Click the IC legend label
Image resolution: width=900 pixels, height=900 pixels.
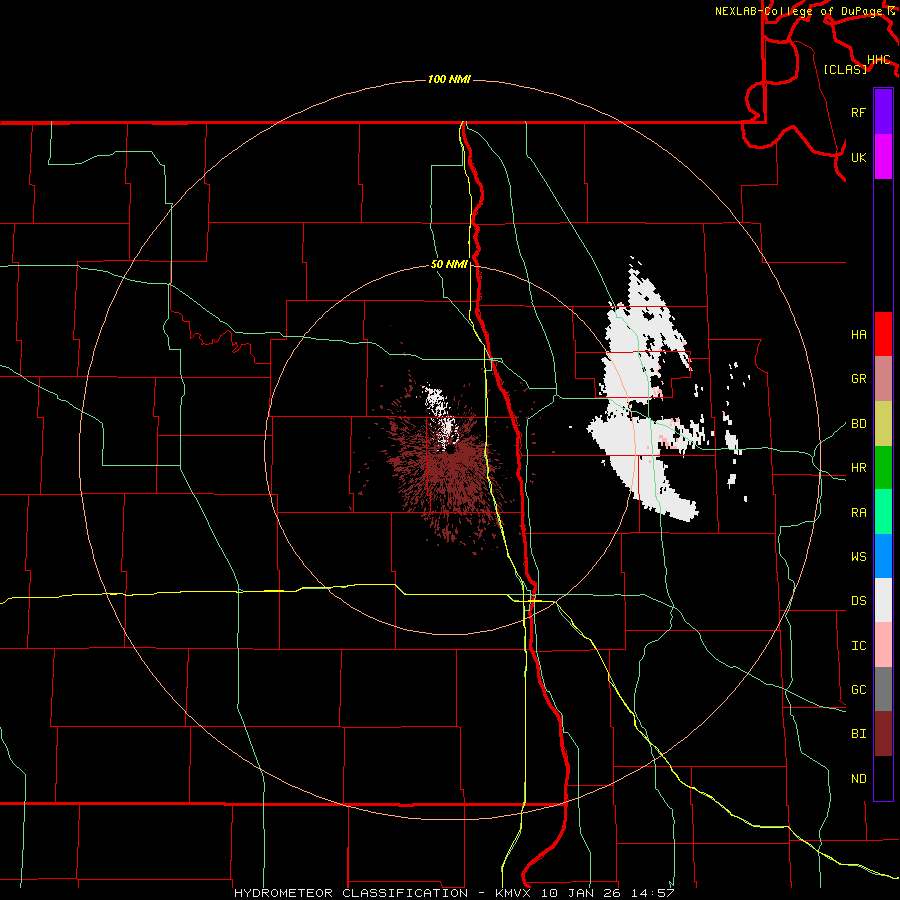click(x=858, y=646)
